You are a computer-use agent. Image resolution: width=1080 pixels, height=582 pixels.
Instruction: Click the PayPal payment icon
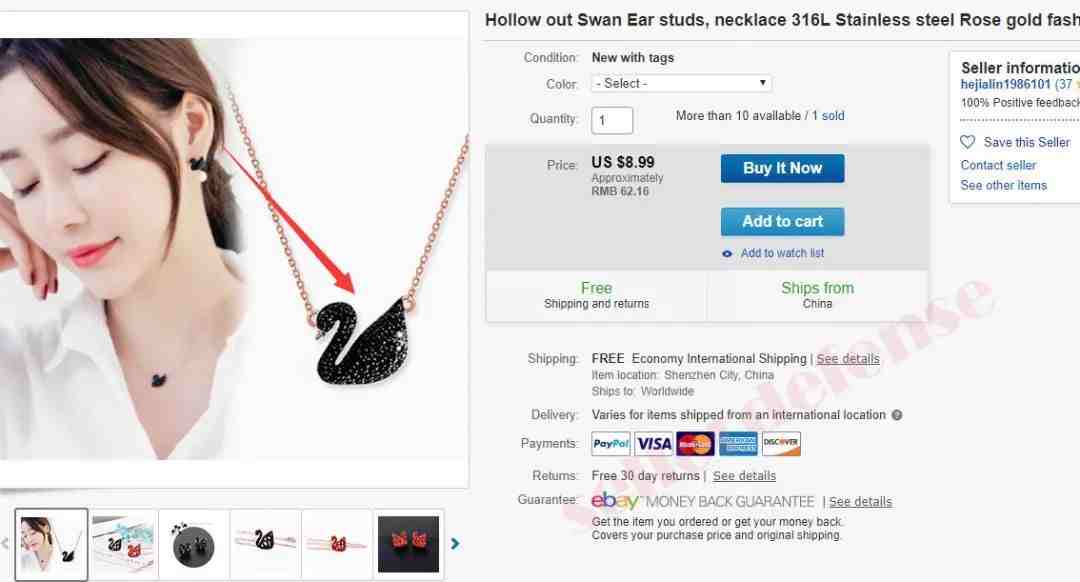point(611,444)
